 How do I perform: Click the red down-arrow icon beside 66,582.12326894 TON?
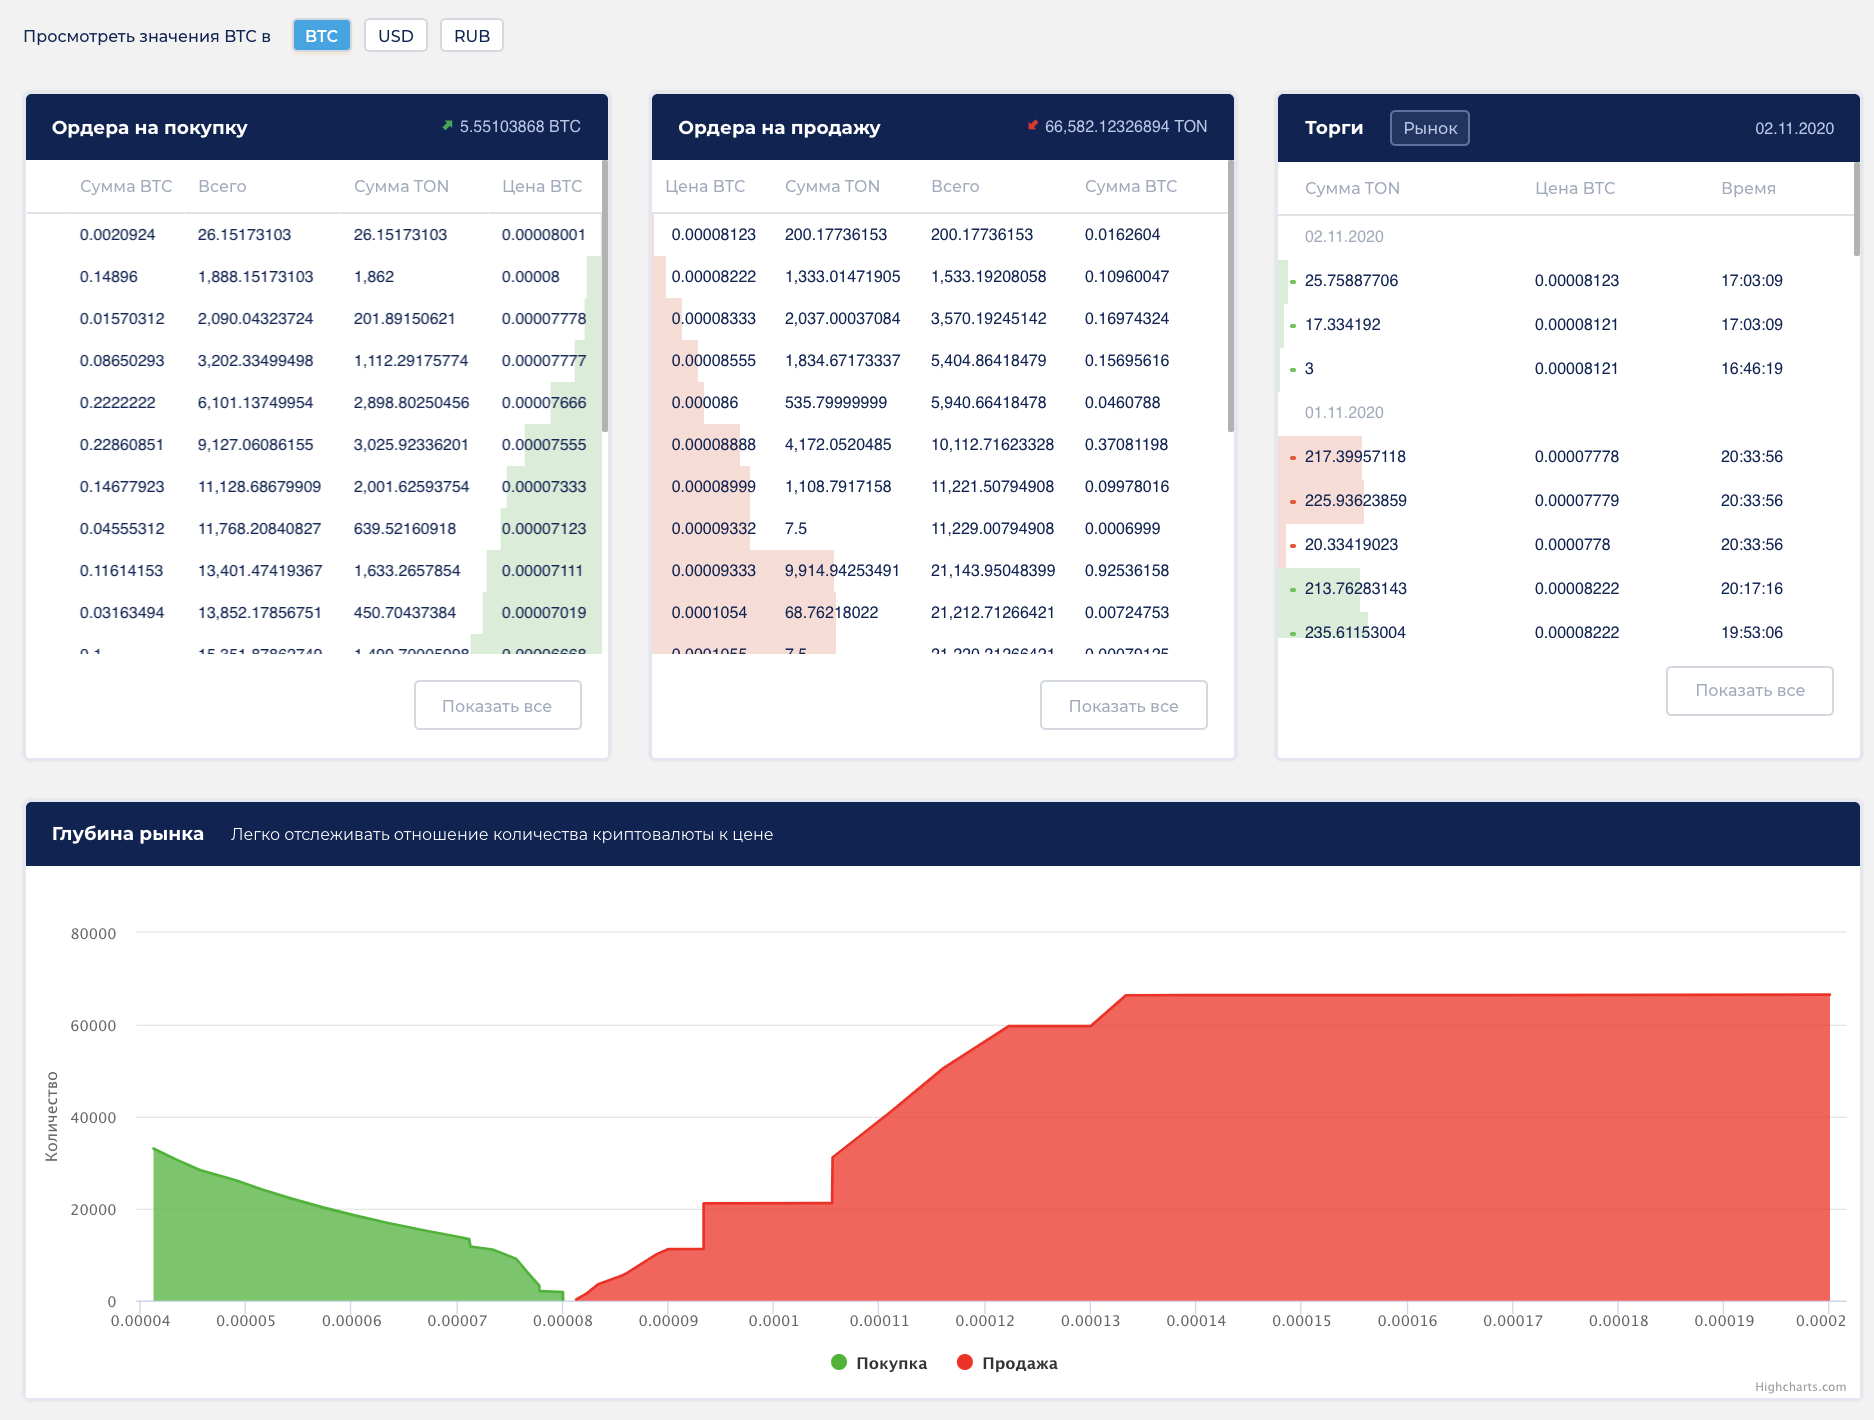coord(1033,126)
